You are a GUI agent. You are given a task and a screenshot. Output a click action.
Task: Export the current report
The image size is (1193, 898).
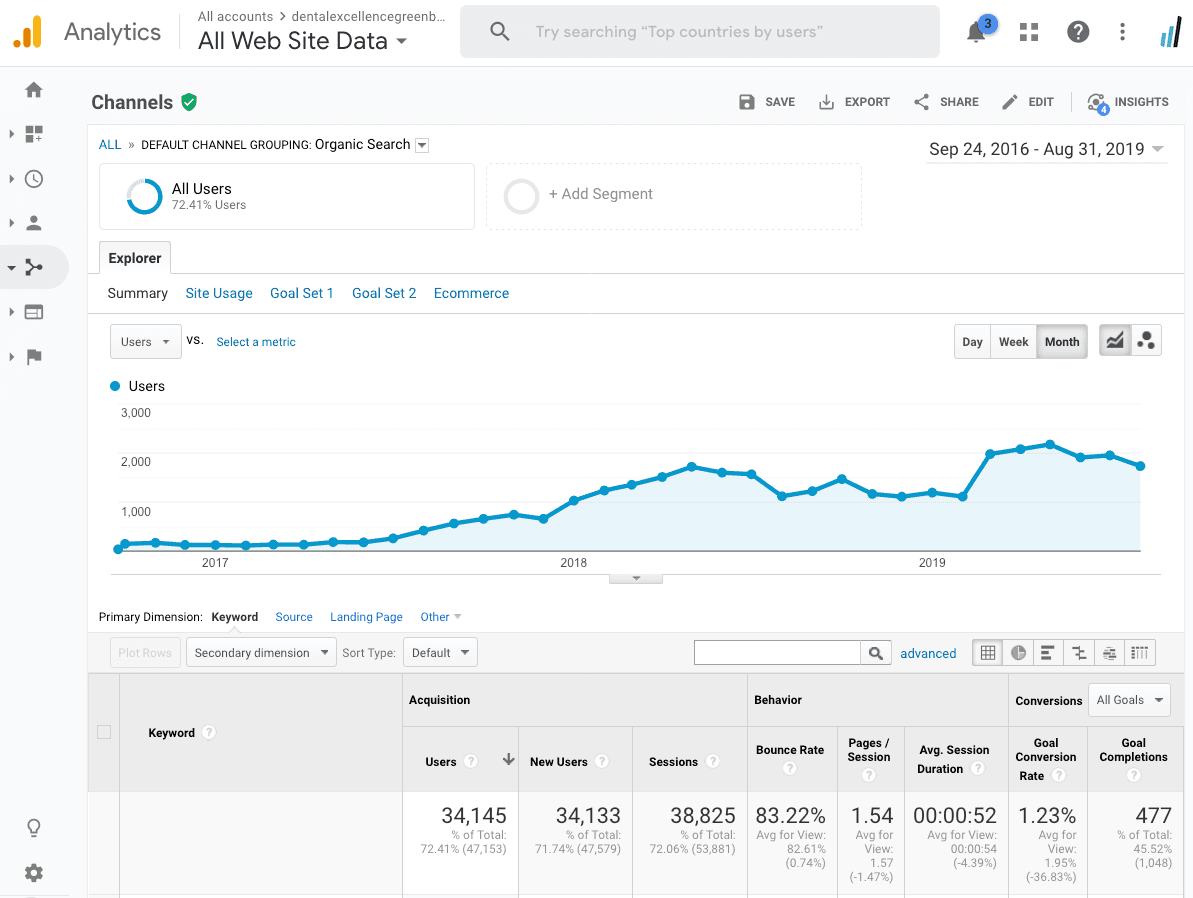click(x=854, y=101)
